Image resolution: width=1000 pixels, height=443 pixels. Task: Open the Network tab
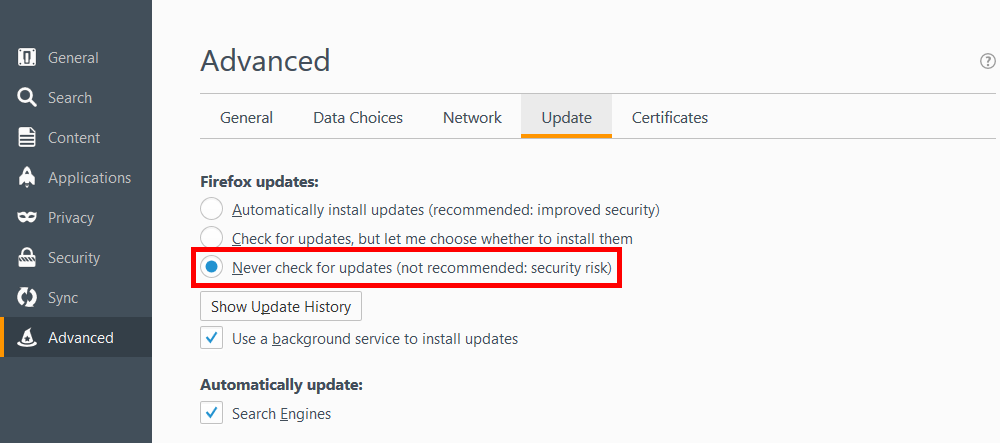point(472,118)
